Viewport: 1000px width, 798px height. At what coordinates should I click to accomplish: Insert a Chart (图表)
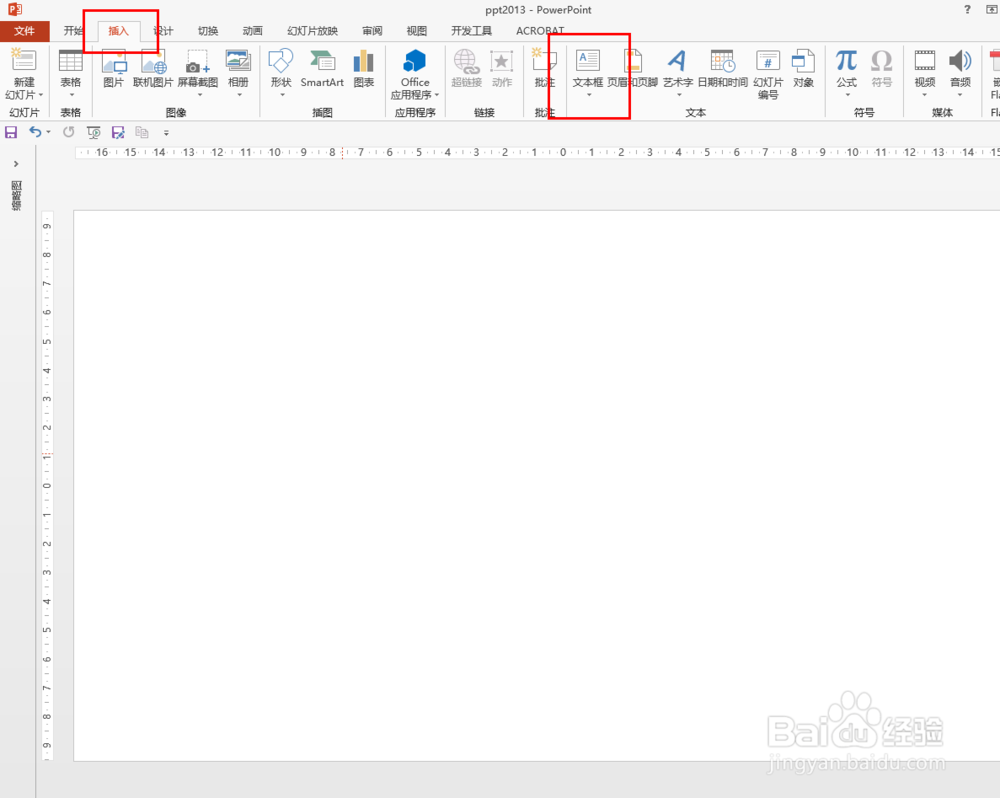point(364,69)
